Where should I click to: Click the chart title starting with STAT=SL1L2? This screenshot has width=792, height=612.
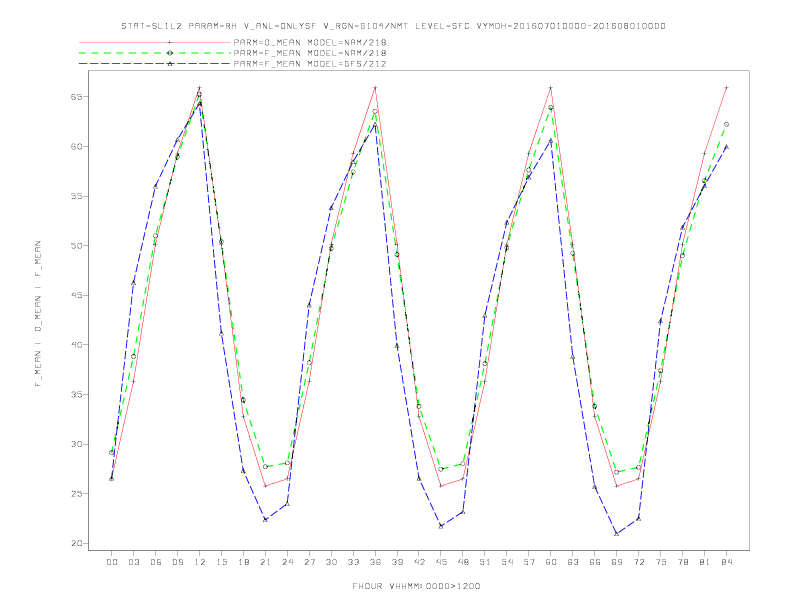393,26
